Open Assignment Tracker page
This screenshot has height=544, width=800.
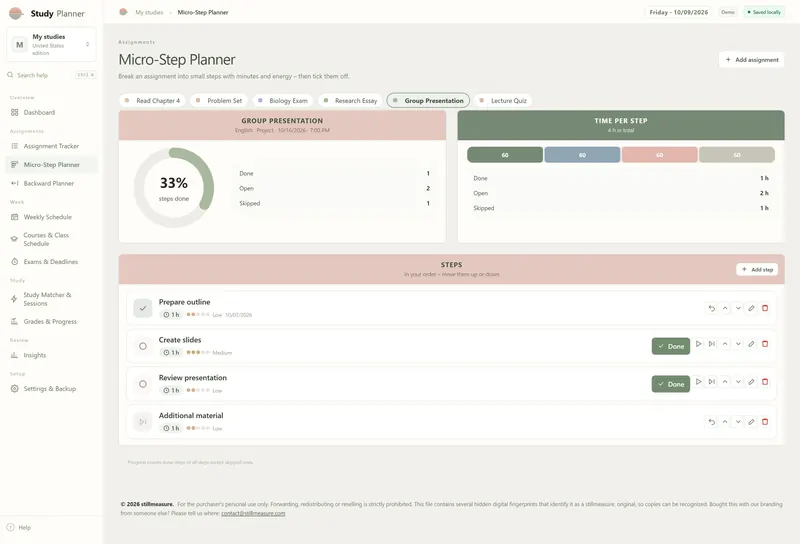coord(52,146)
